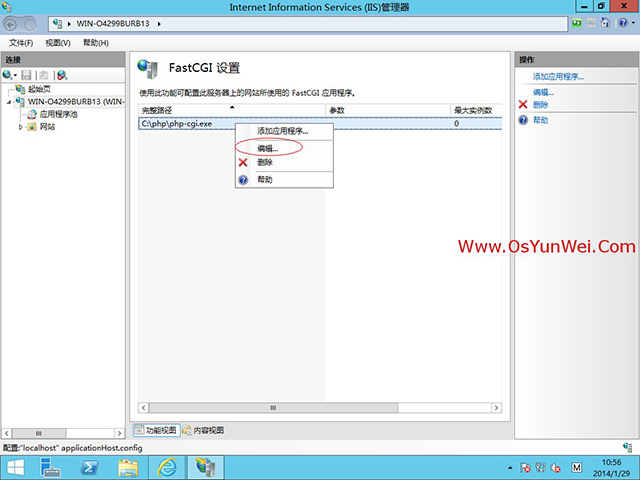The width and height of the screenshot is (640, 480).
Task: Expand the 网站 (Sites) tree node
Action: coord(22,127)
